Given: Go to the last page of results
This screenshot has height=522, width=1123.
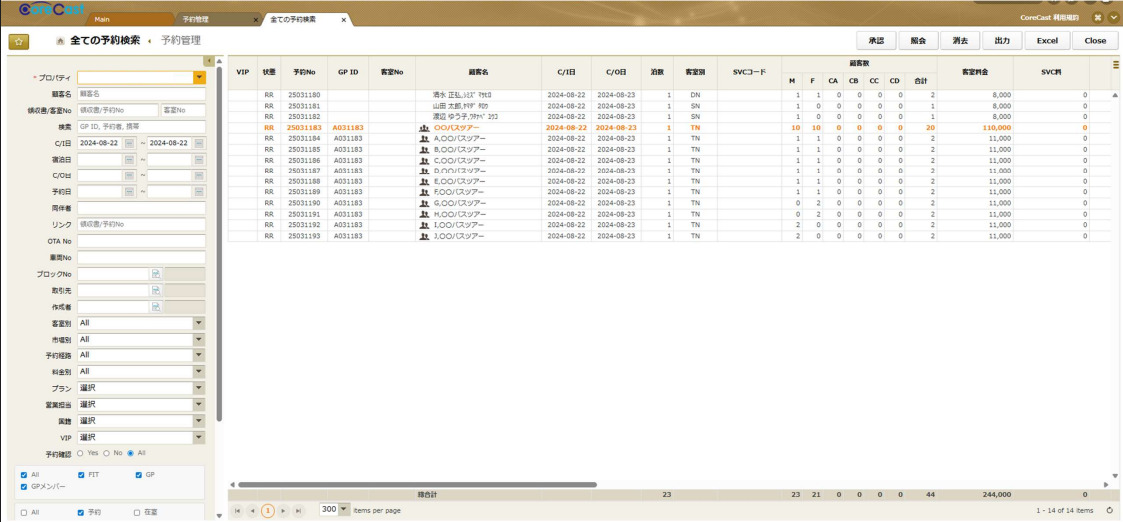Looking at the screenshot, I should click(x=297, y=510).
